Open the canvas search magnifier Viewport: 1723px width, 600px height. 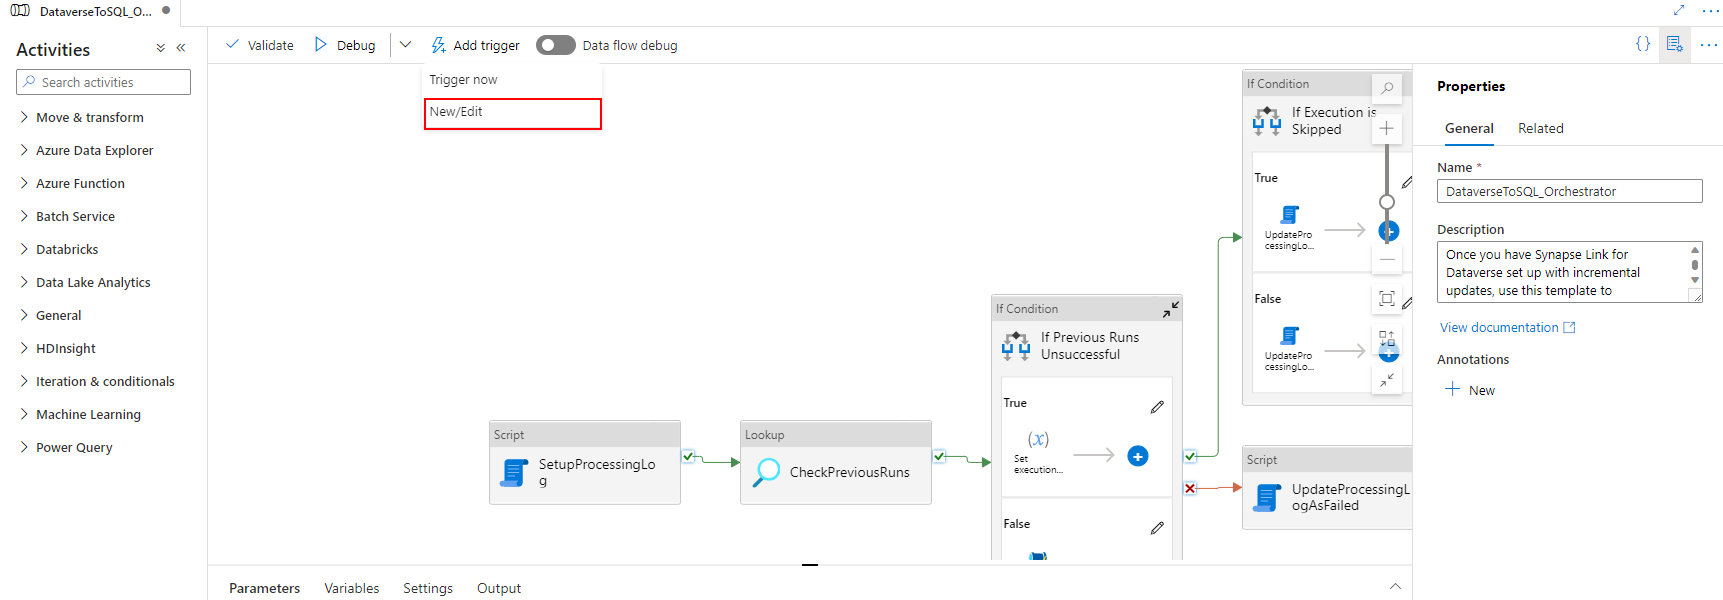point(1387,88)
